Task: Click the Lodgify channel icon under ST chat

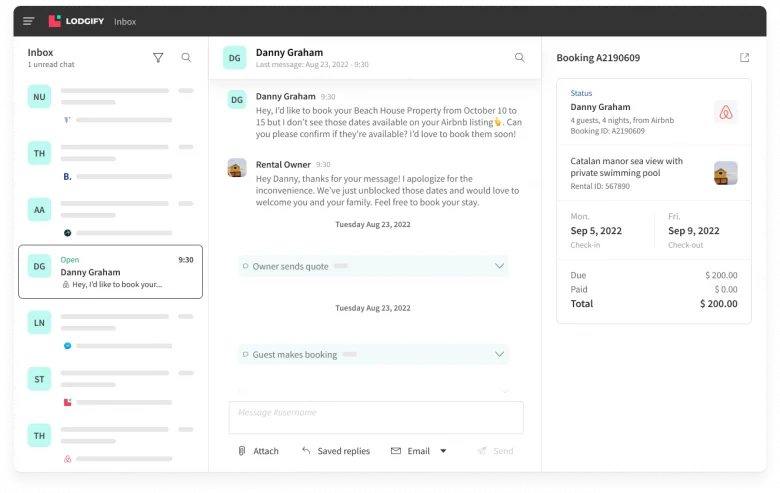Action: click(x=68, y=402)
